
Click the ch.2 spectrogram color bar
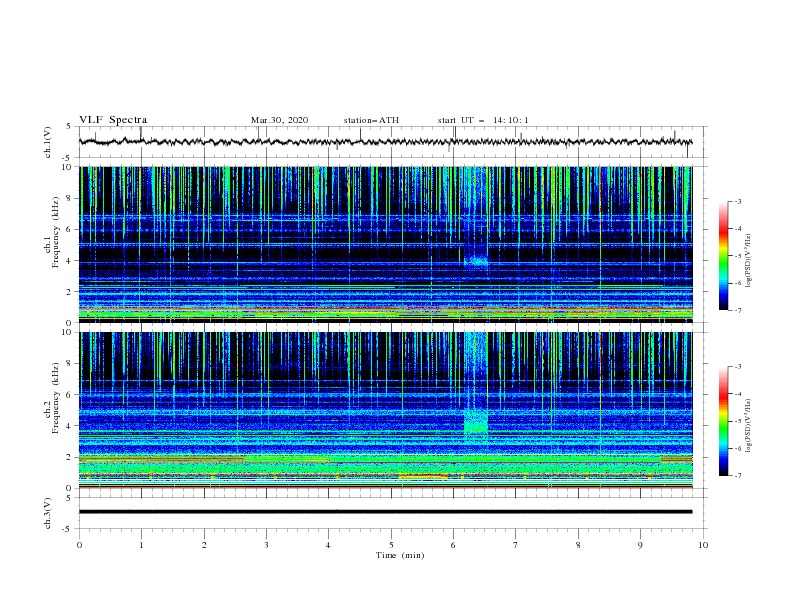pos(723,421)
